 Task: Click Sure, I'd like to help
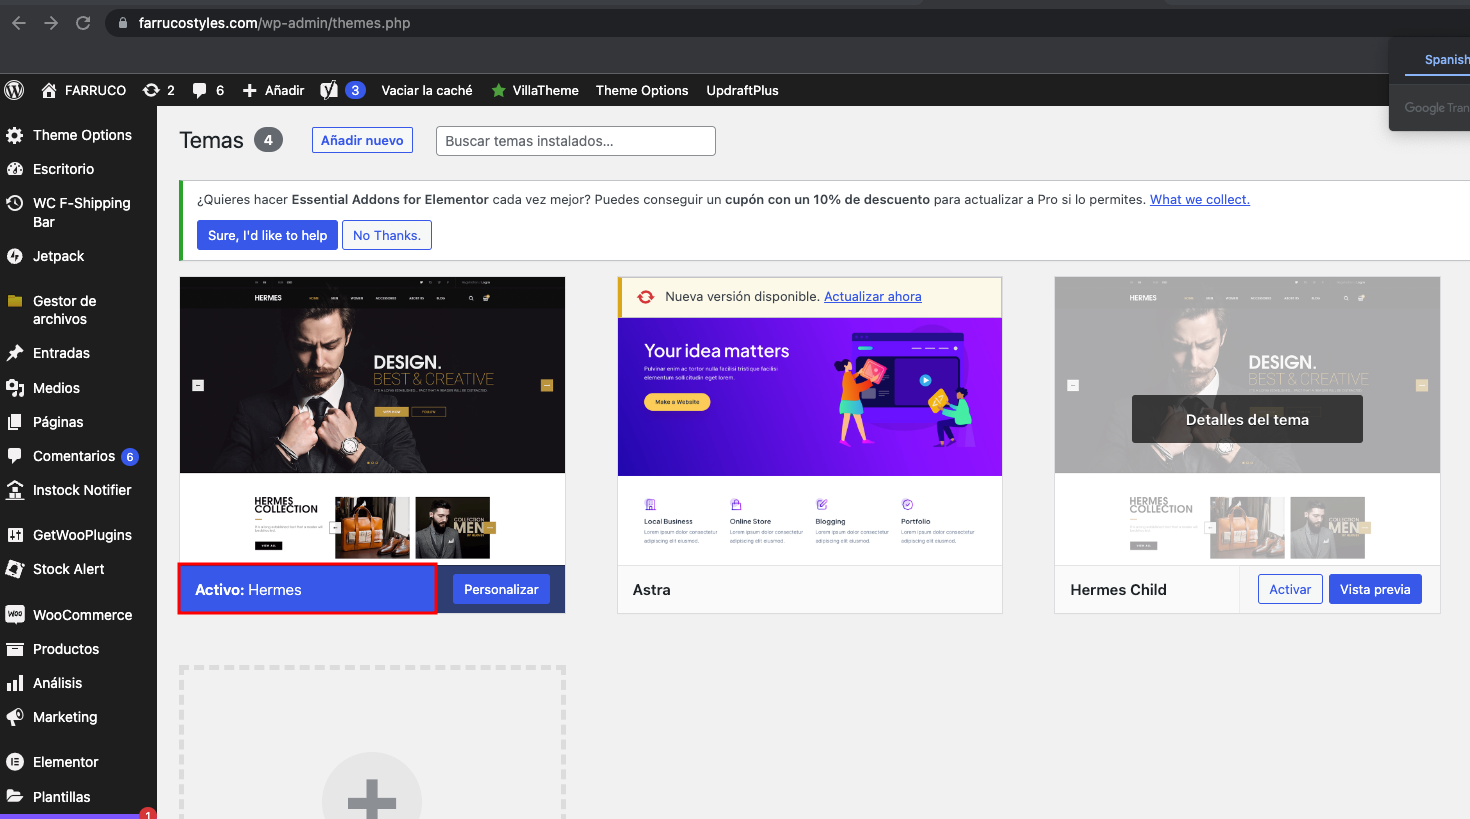click(267, 235)
